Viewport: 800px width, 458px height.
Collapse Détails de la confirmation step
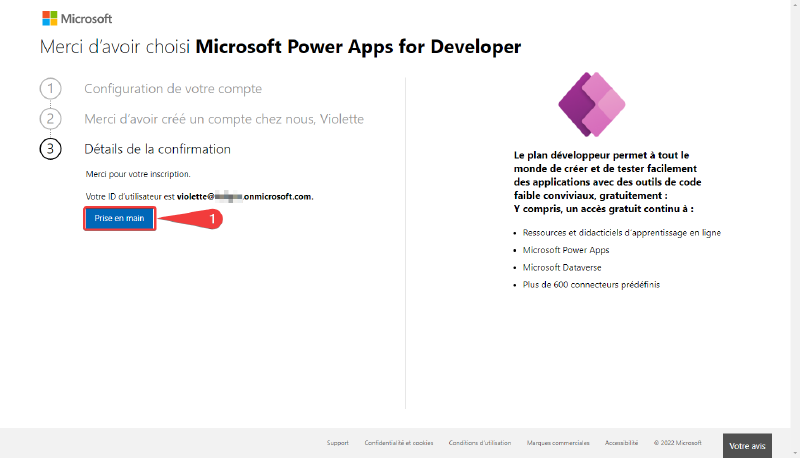pyautogui.click(x=157, y=149)
